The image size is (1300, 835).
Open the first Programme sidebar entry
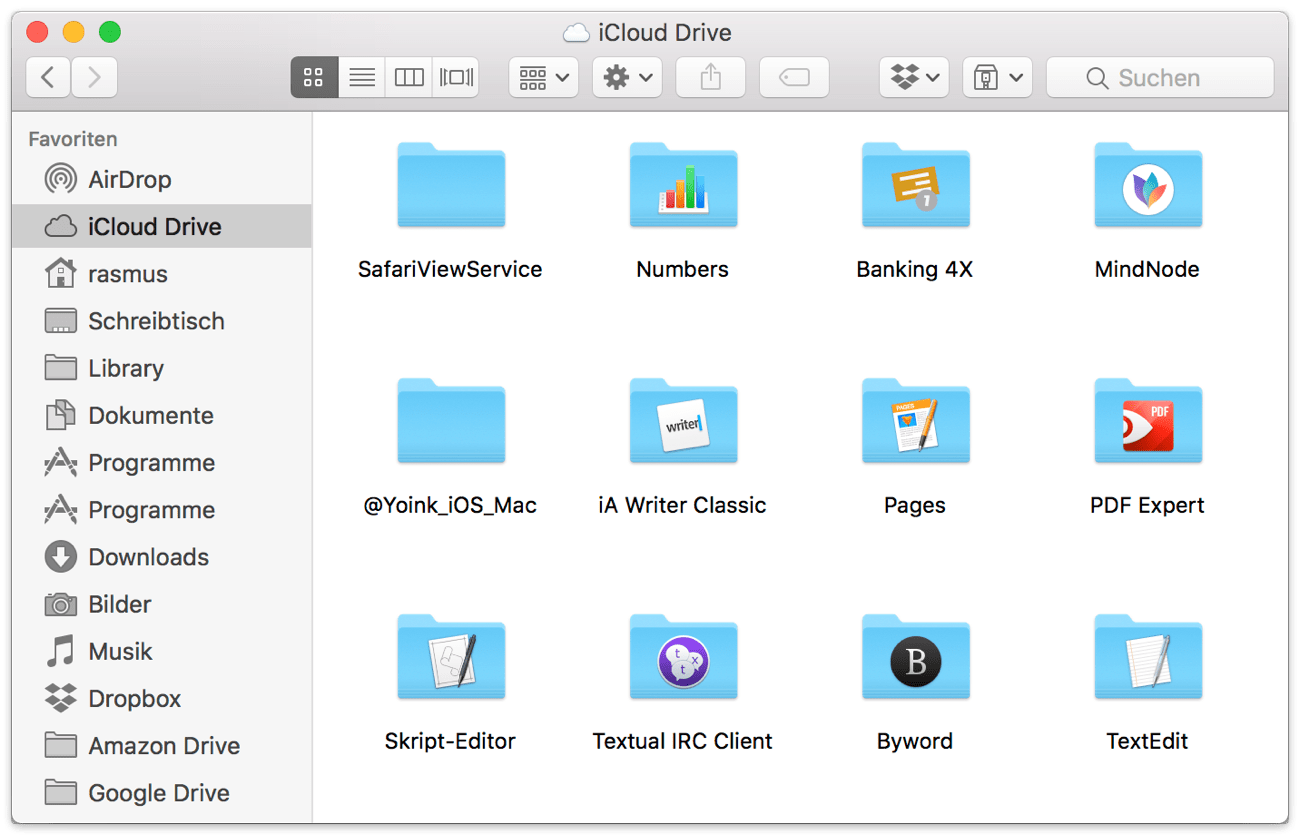[x=162, y=463]
